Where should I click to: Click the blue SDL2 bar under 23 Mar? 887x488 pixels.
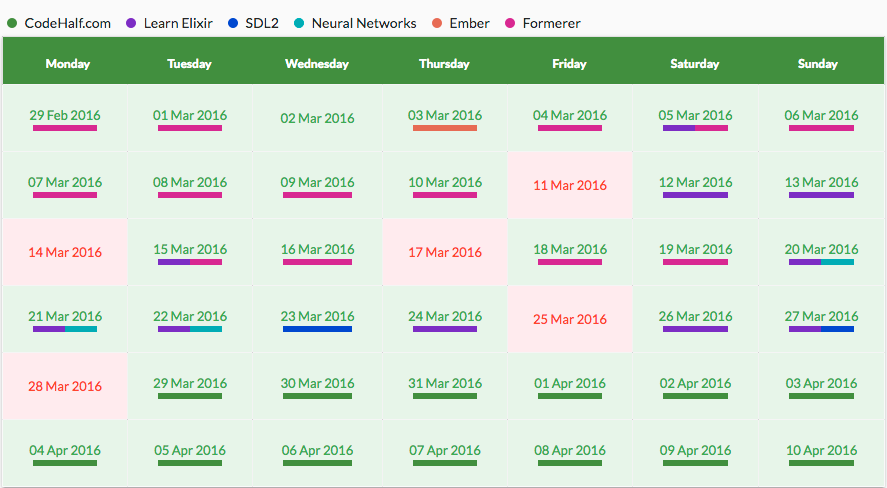(x=317, y=329)
